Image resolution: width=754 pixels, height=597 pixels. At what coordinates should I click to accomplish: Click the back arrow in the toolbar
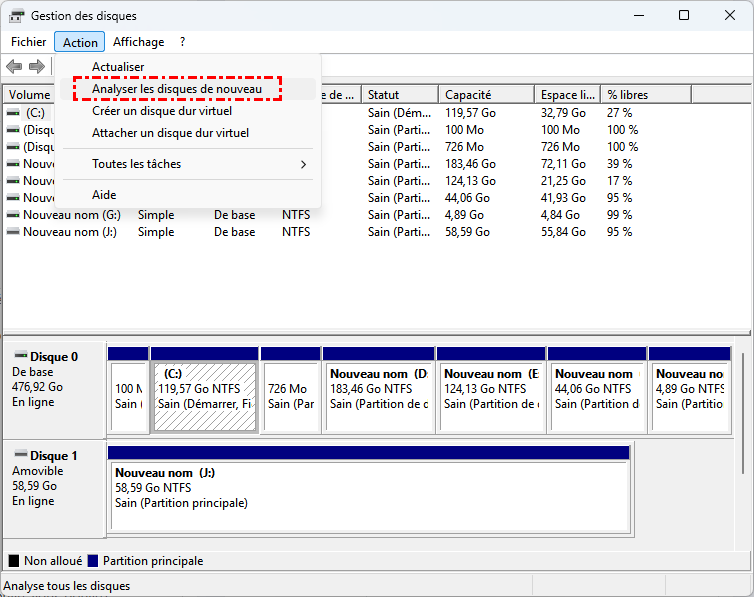(x=14, y=67)
